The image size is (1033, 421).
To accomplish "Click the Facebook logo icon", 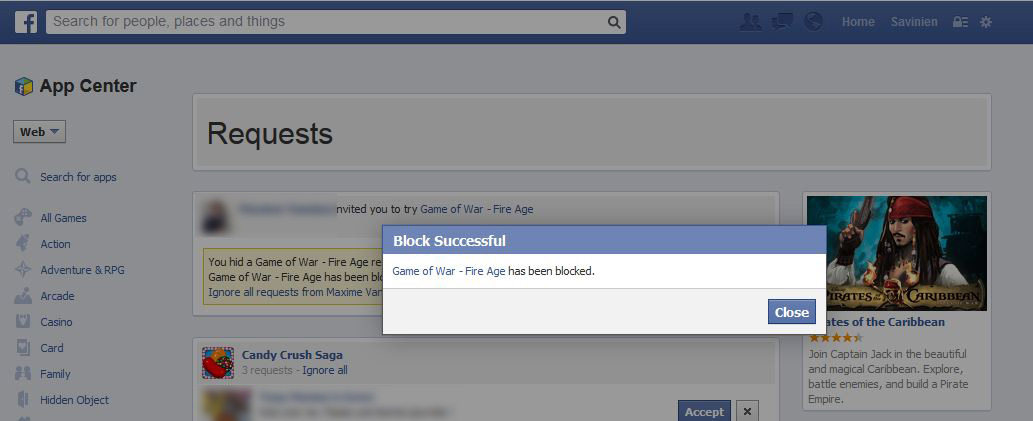I will pyautogui.click(x=26, y=22).
